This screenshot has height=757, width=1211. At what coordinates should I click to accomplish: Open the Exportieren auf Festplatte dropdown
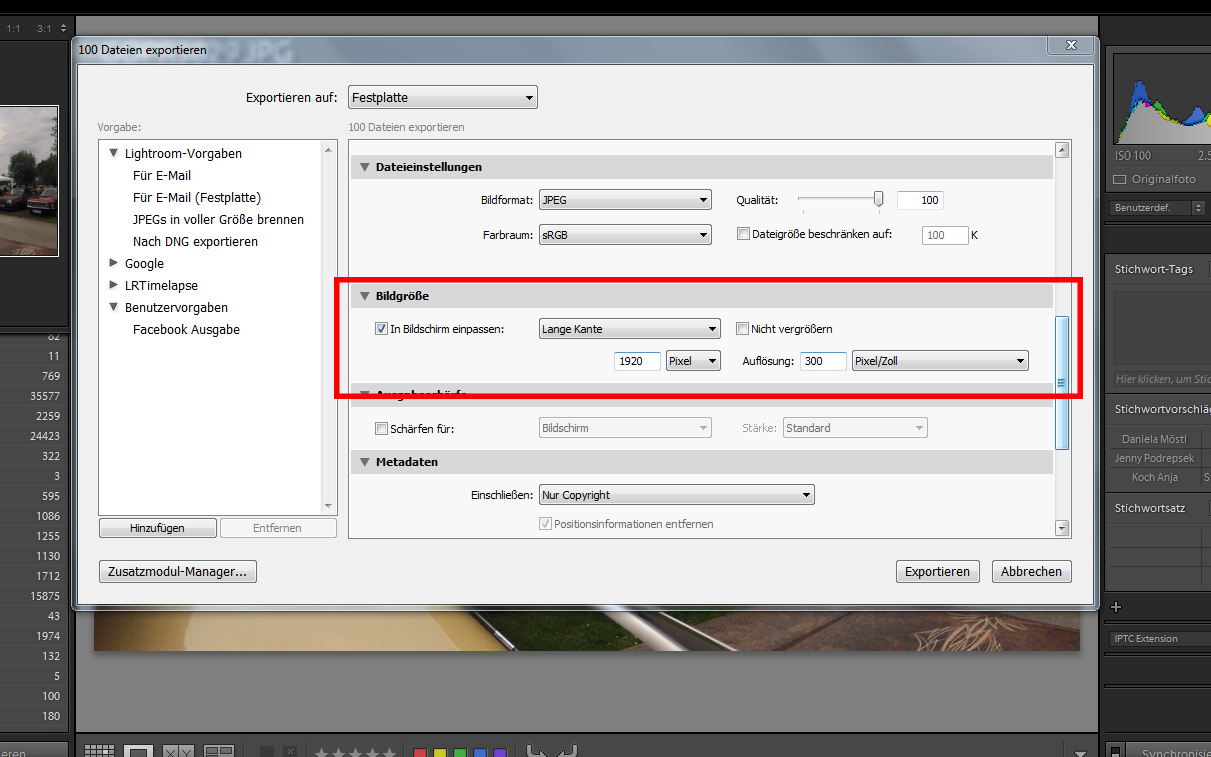[x=443, y=97]
